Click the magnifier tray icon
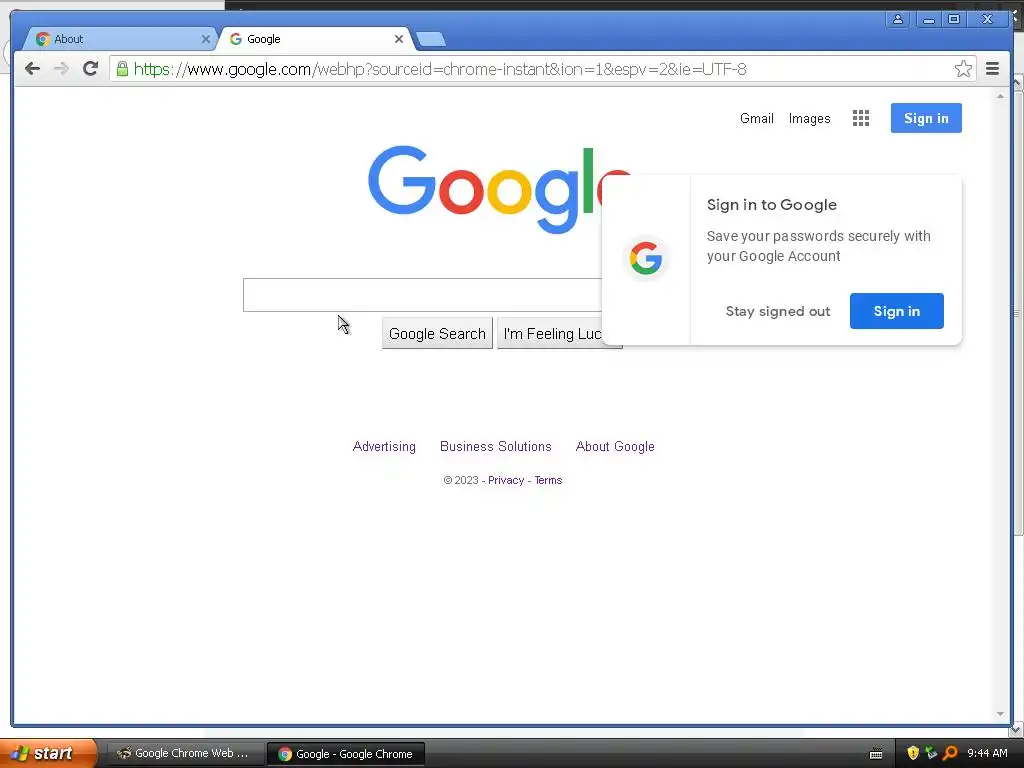 click(950, 753)
